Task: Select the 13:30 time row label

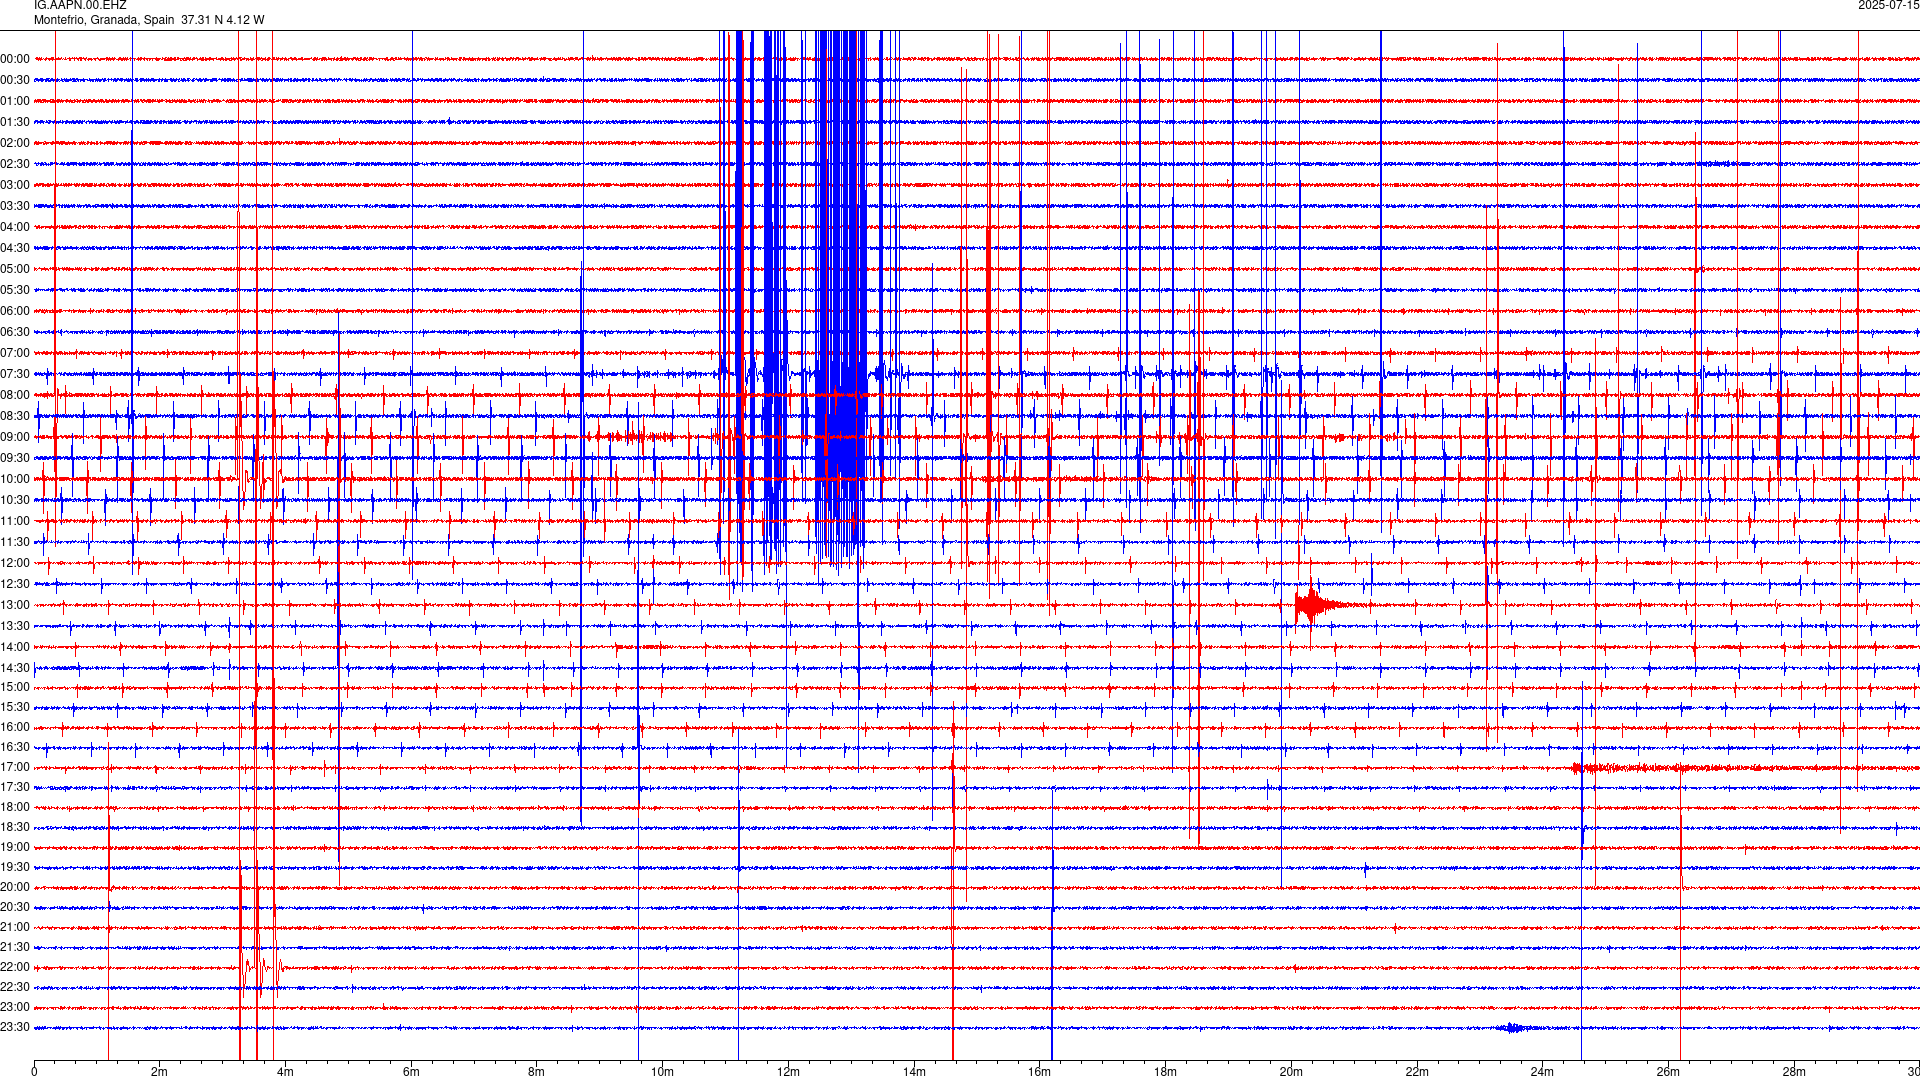Action: point(15,626)
